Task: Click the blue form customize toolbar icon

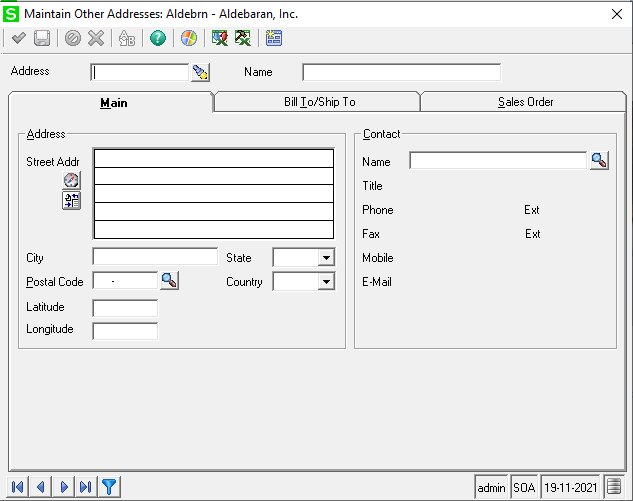Action: pyautogui.click(x=274, y=38)
